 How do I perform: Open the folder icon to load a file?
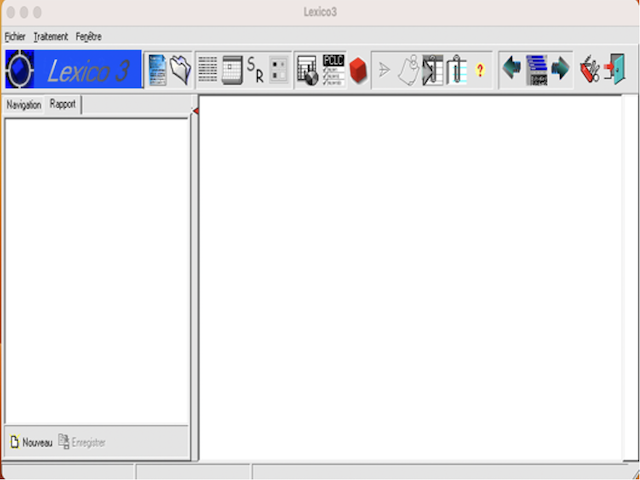(180, 70)
